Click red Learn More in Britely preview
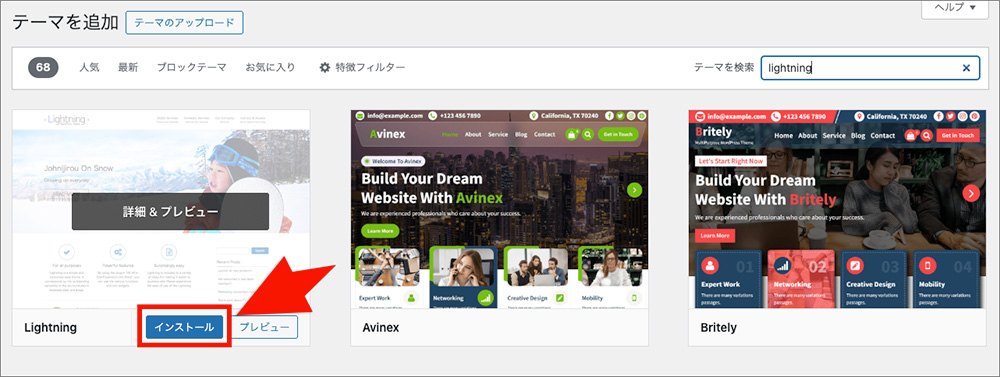 715,235
